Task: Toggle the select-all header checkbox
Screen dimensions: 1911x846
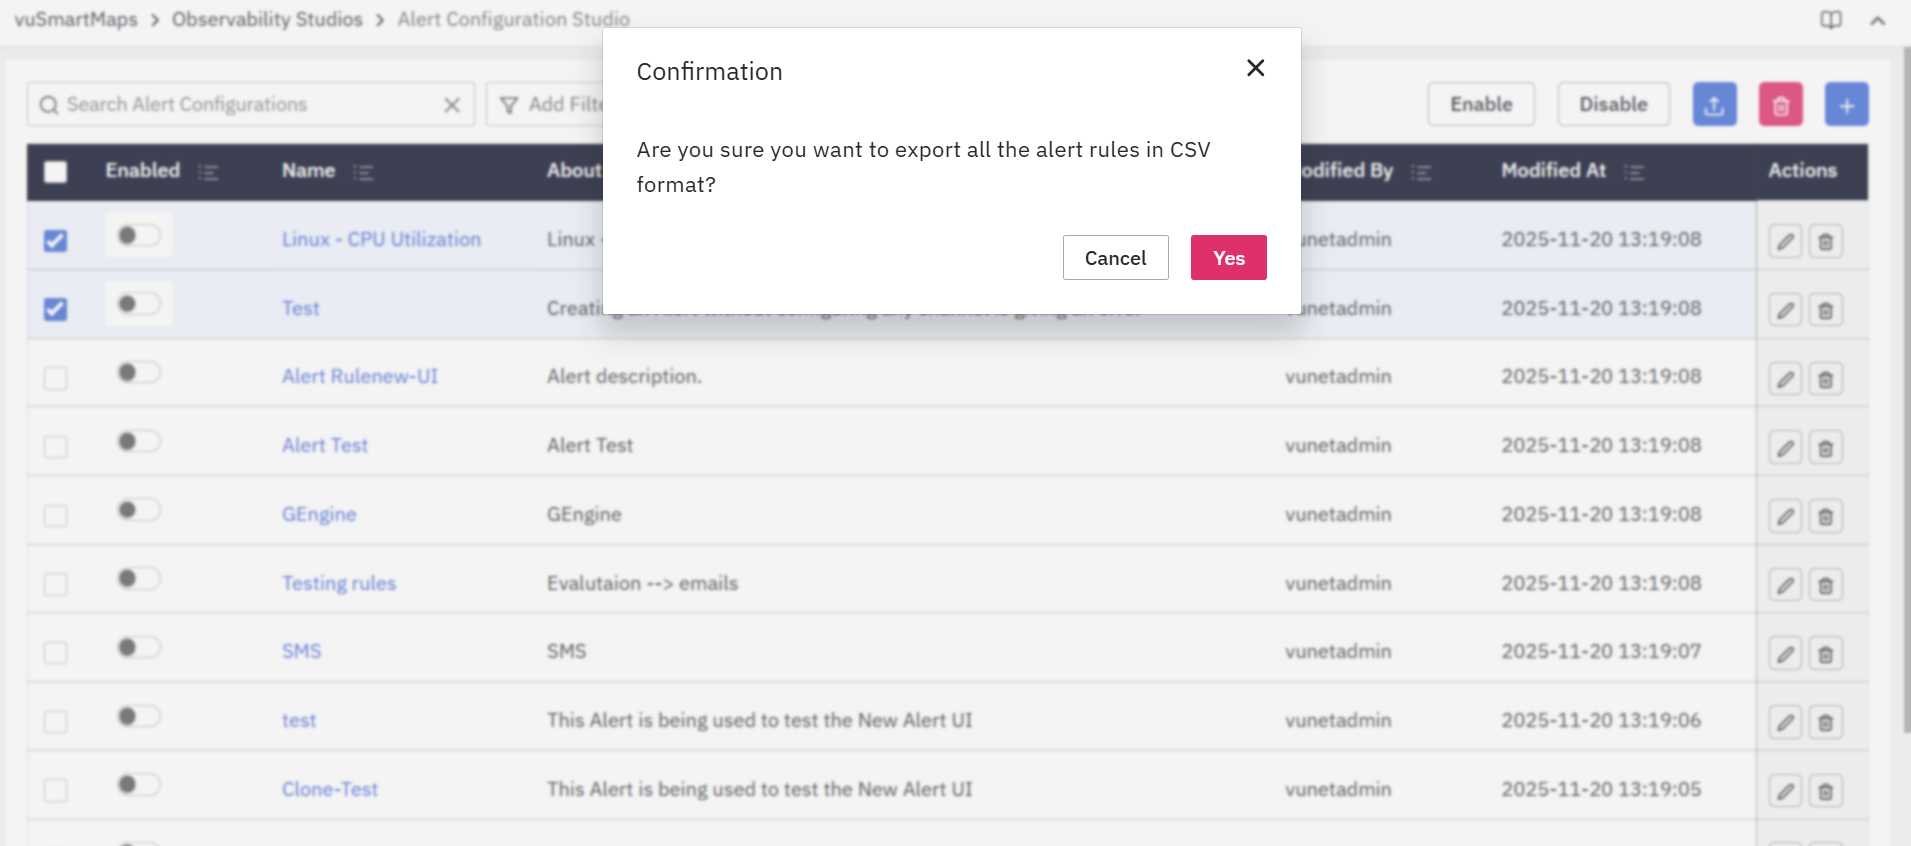Action: point(56,172)
